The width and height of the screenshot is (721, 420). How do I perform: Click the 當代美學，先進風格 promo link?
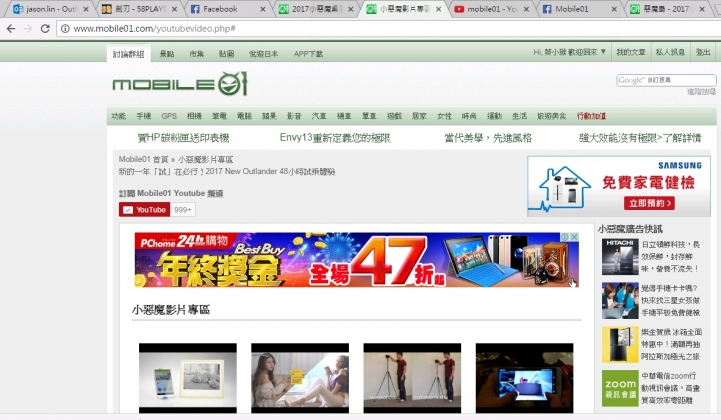(x=488, y=138)
